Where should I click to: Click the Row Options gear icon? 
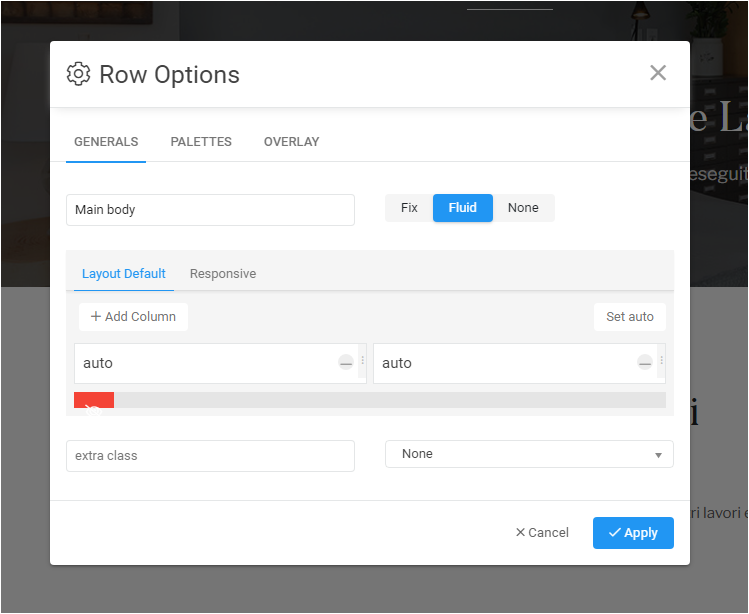point(78,74)
